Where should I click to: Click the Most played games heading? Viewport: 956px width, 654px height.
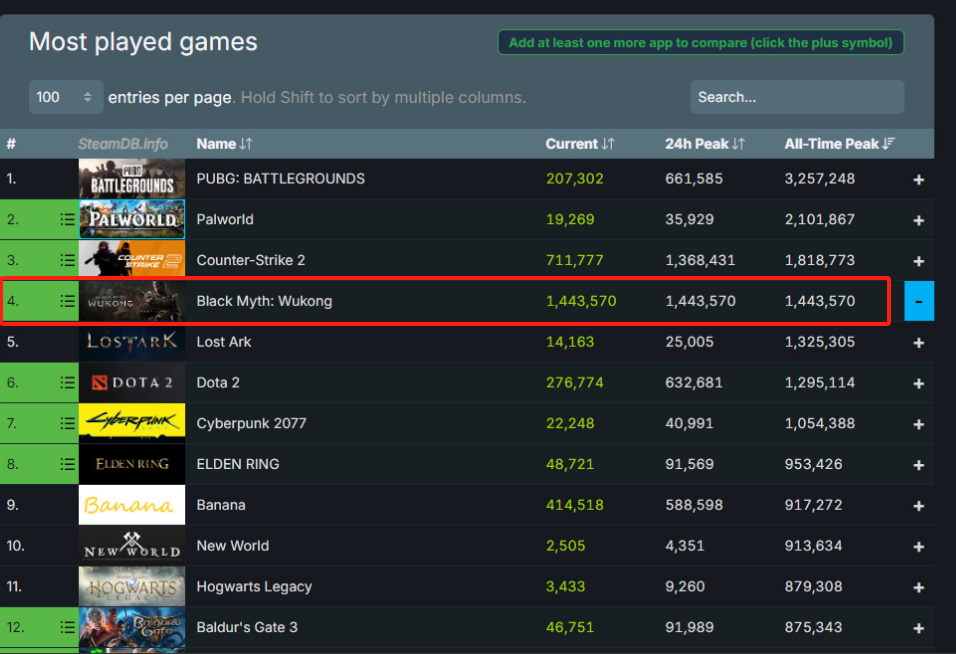coord(143,42)
